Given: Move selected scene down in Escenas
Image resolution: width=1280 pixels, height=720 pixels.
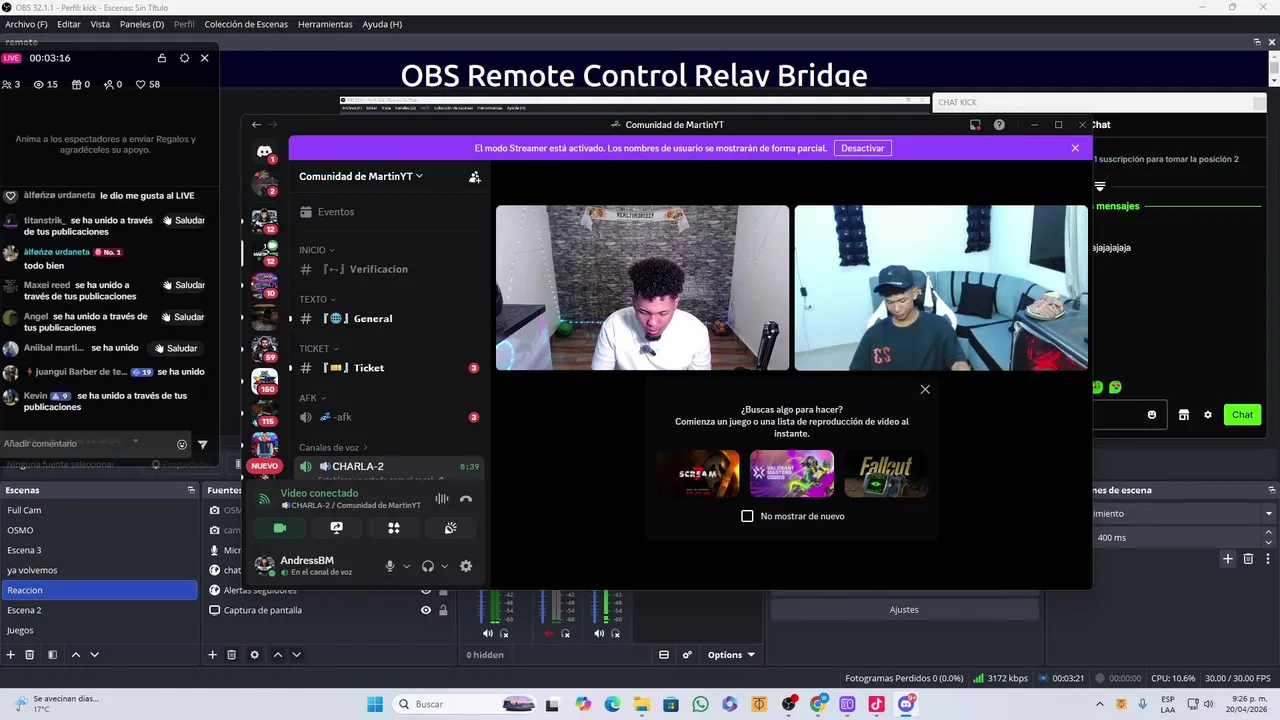Looking at the screenshot, I should [94, 655].
